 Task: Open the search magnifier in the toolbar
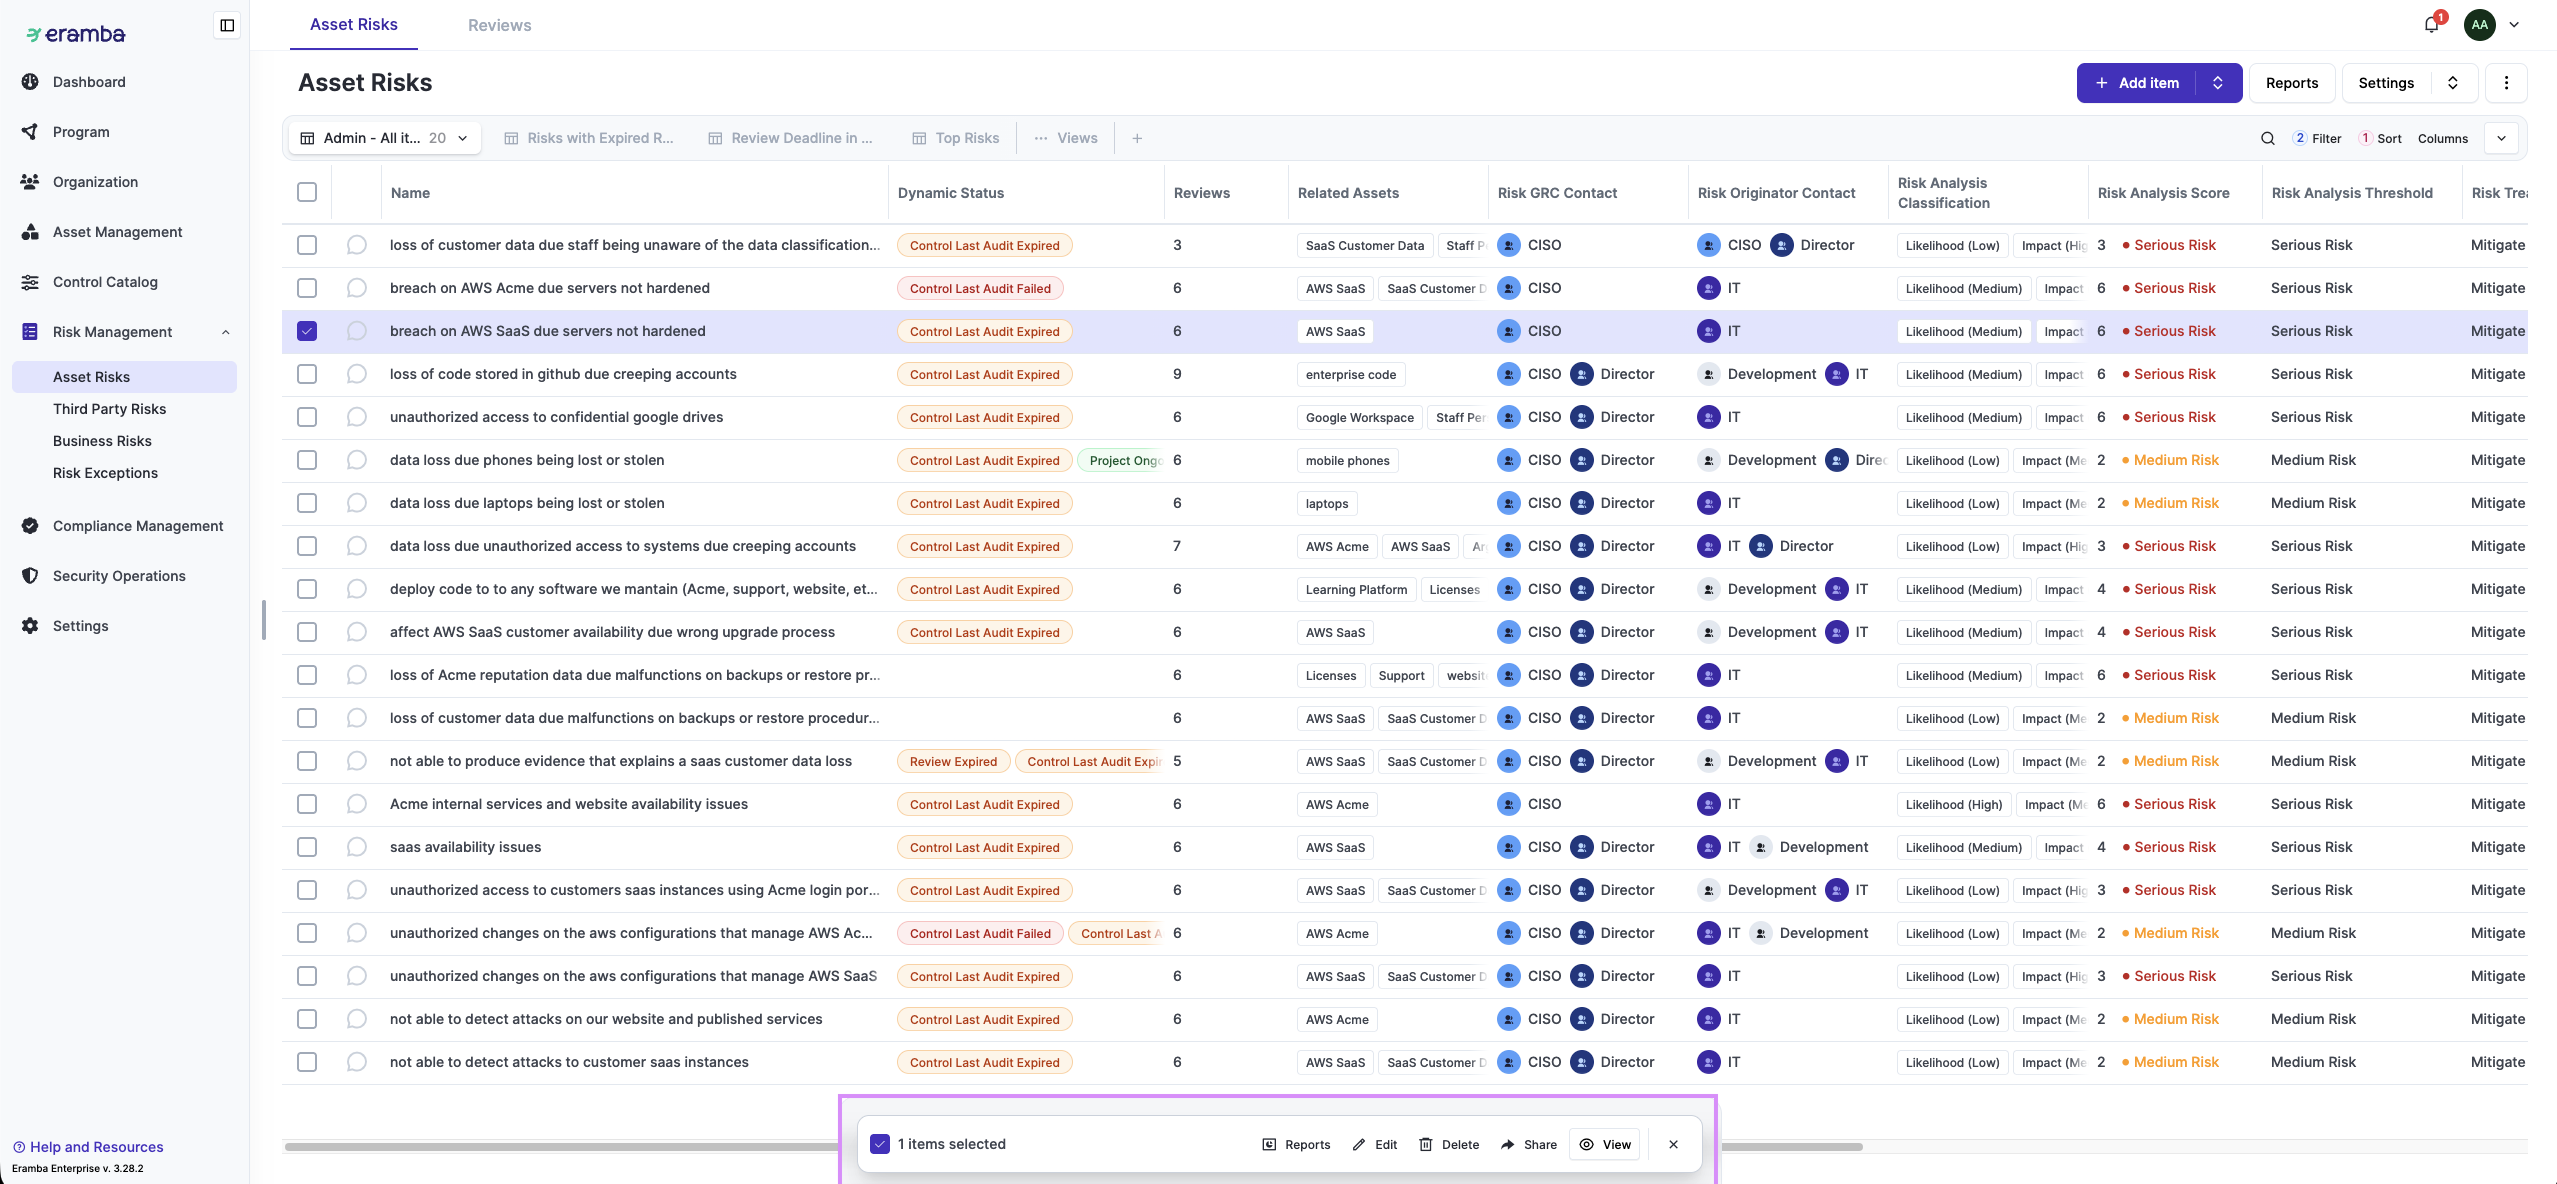tap(2267, 138)
